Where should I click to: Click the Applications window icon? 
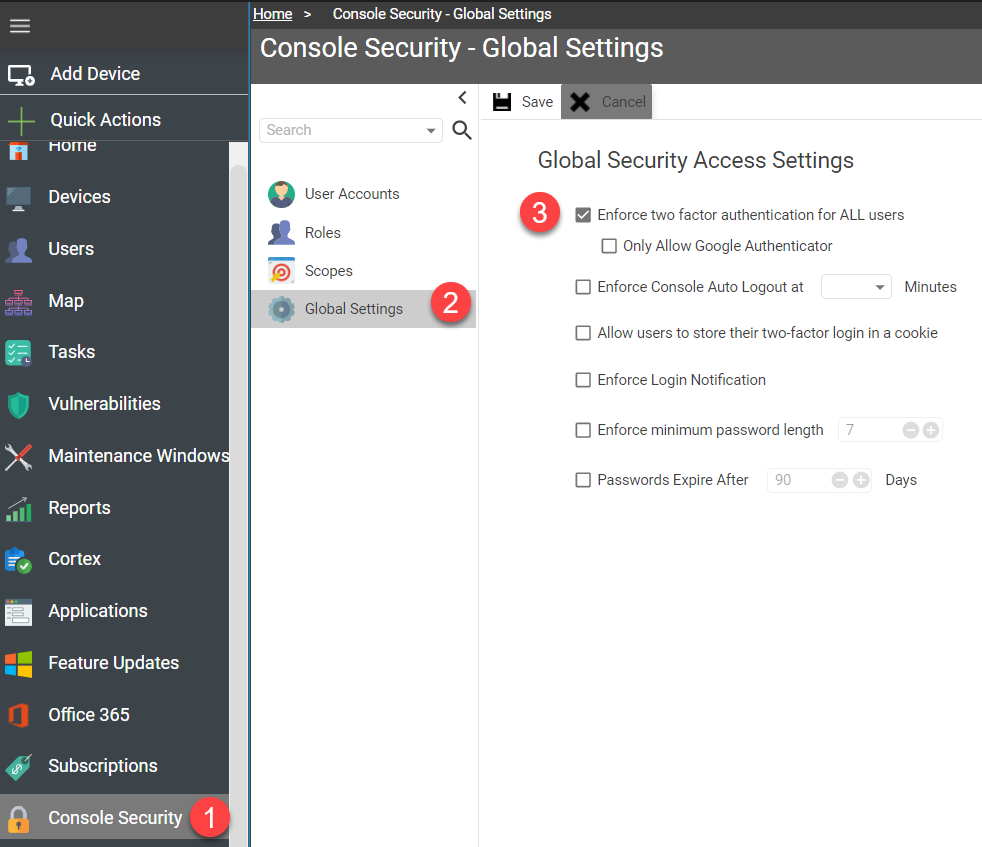click(18, 611)
